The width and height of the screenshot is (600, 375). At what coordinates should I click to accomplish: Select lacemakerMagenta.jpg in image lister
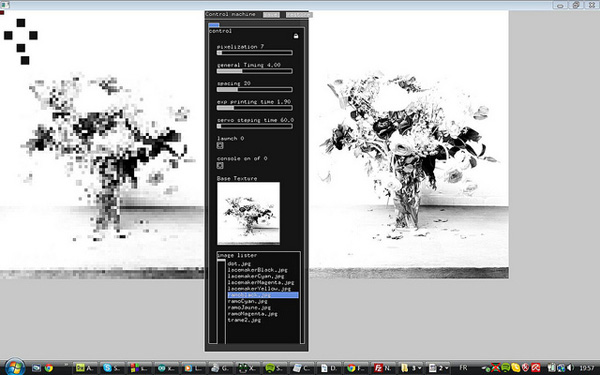(261, 282)
